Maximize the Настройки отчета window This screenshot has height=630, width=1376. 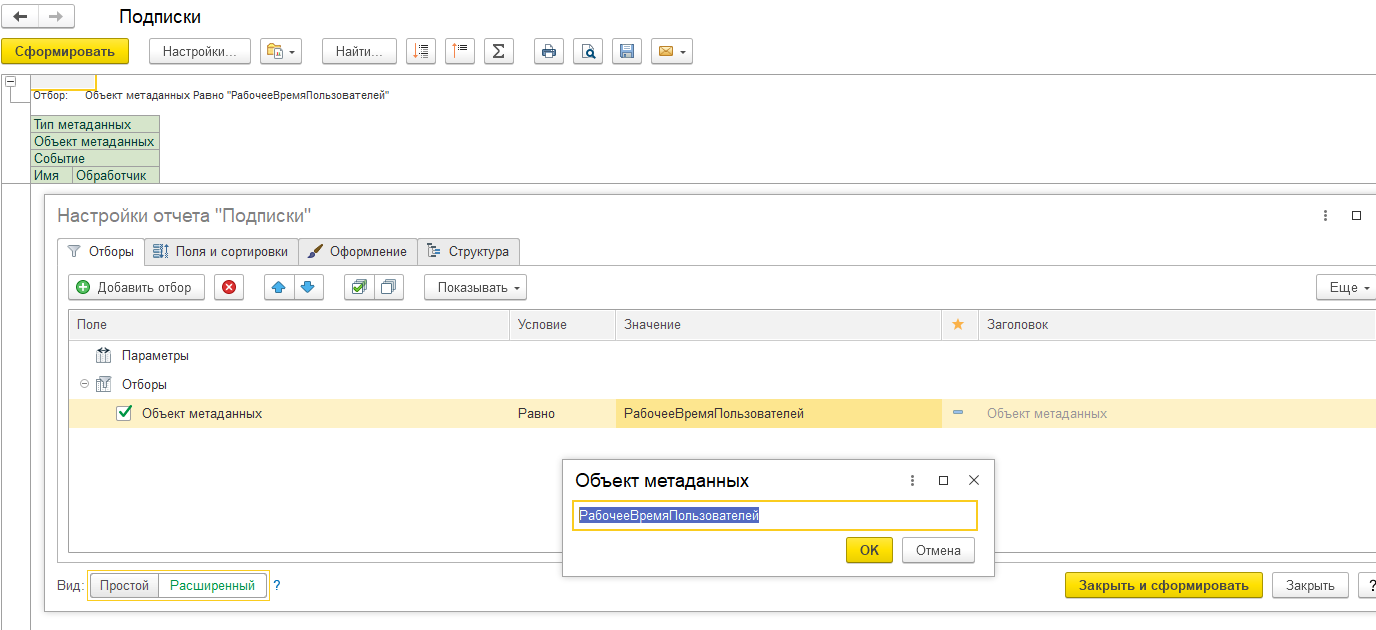coord(1357,215)
